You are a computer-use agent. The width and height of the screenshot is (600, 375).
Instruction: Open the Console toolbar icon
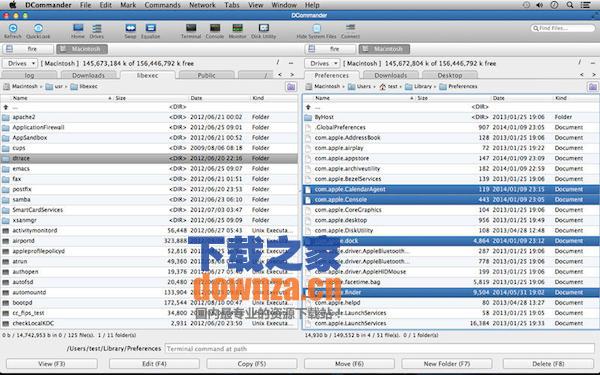(x=215, y=31)
